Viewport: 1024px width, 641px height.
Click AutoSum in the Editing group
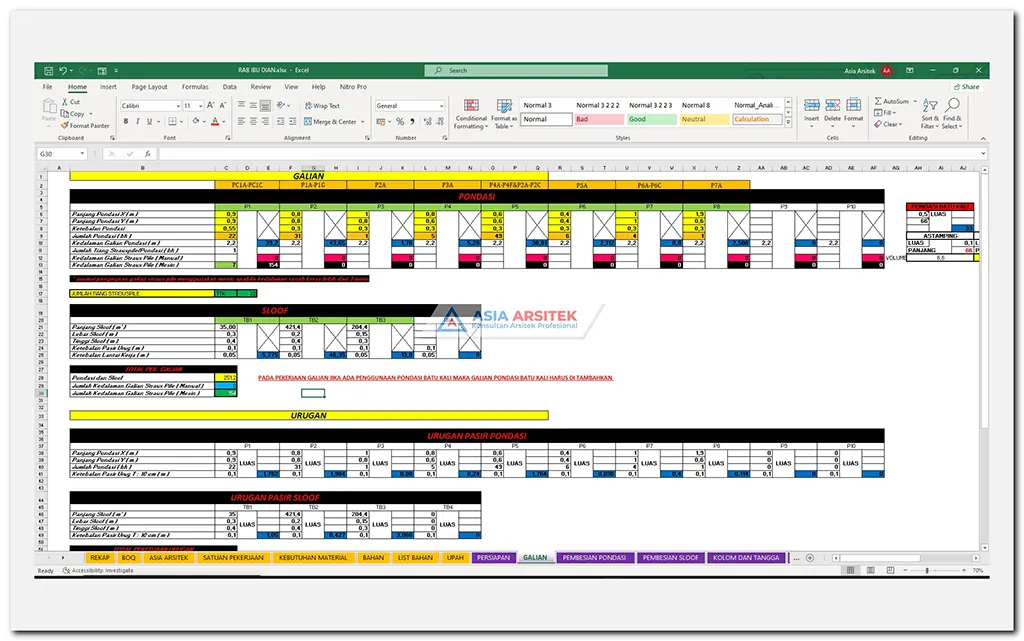coord(892,101)
